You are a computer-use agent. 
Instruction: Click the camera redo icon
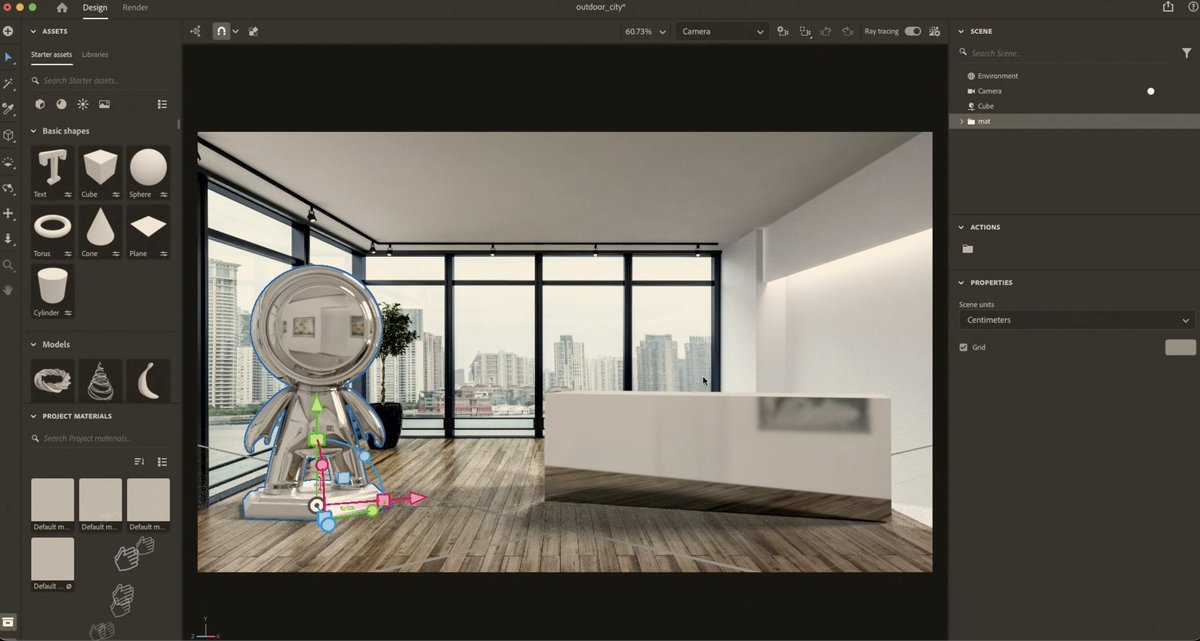click(848, 31)
